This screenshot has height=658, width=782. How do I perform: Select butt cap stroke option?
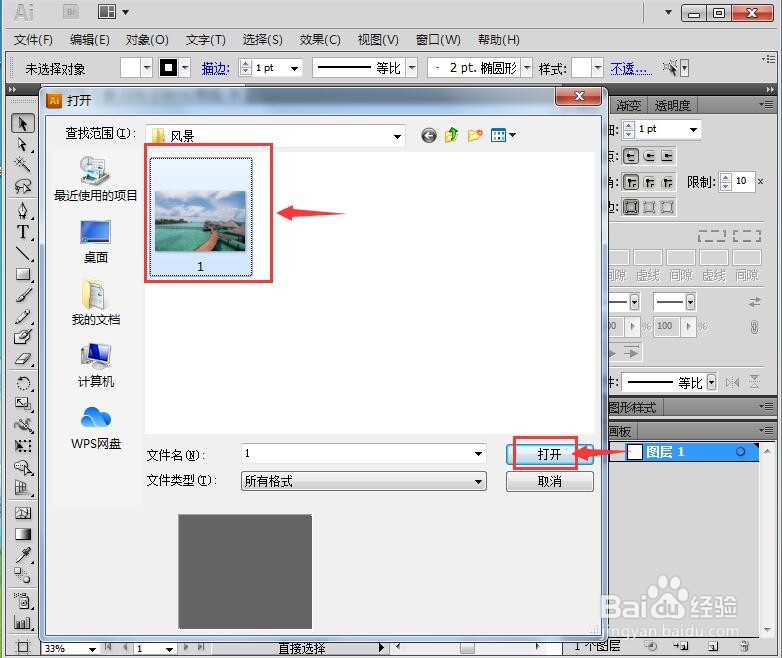631,157
